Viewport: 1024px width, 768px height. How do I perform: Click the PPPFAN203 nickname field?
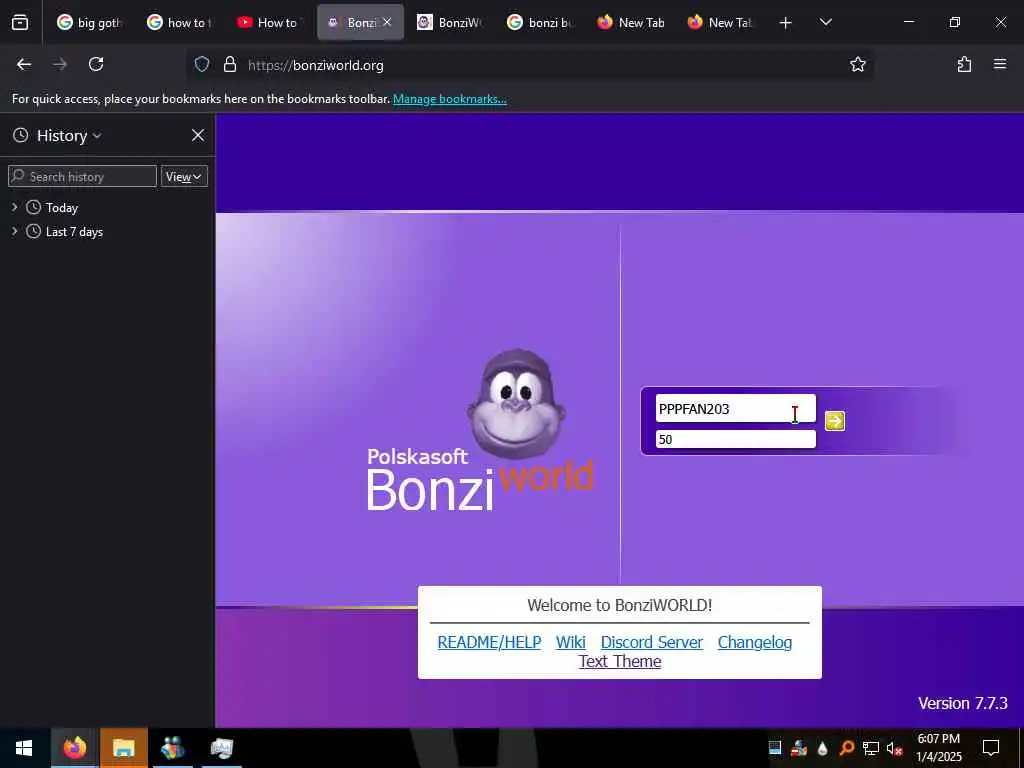[735, 409]
